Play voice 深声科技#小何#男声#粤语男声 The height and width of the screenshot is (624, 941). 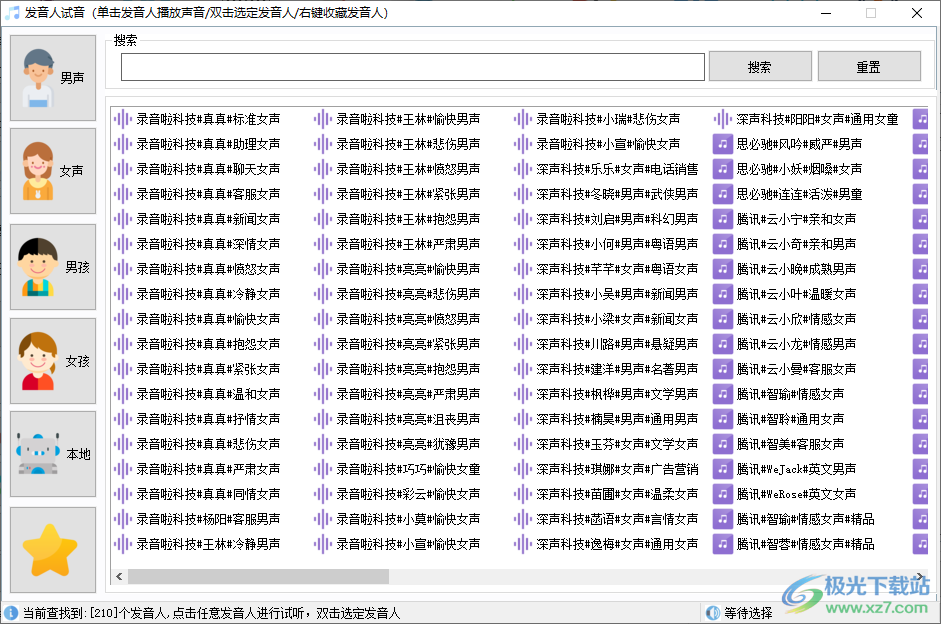pyautogui.click(x=617, y=244)
